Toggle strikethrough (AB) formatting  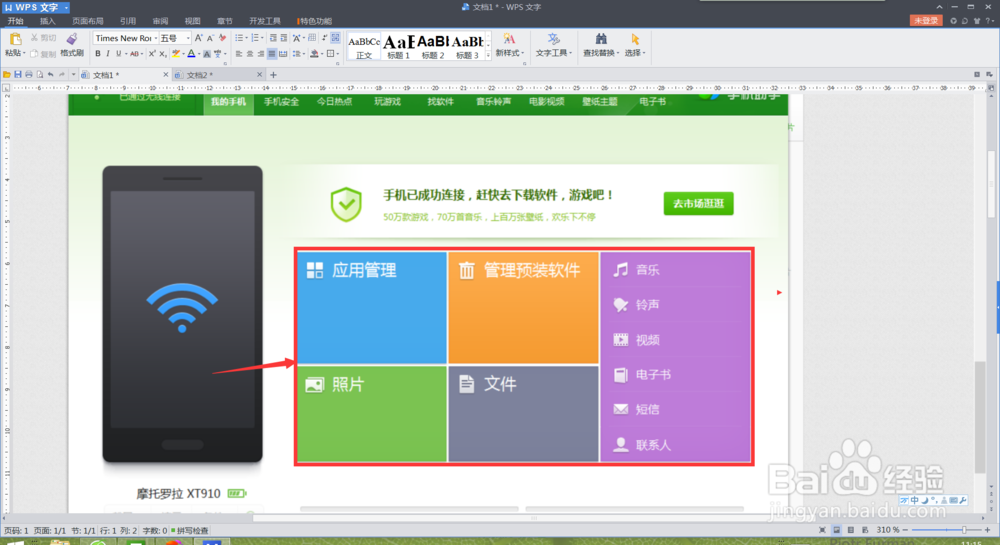(134, 54)
